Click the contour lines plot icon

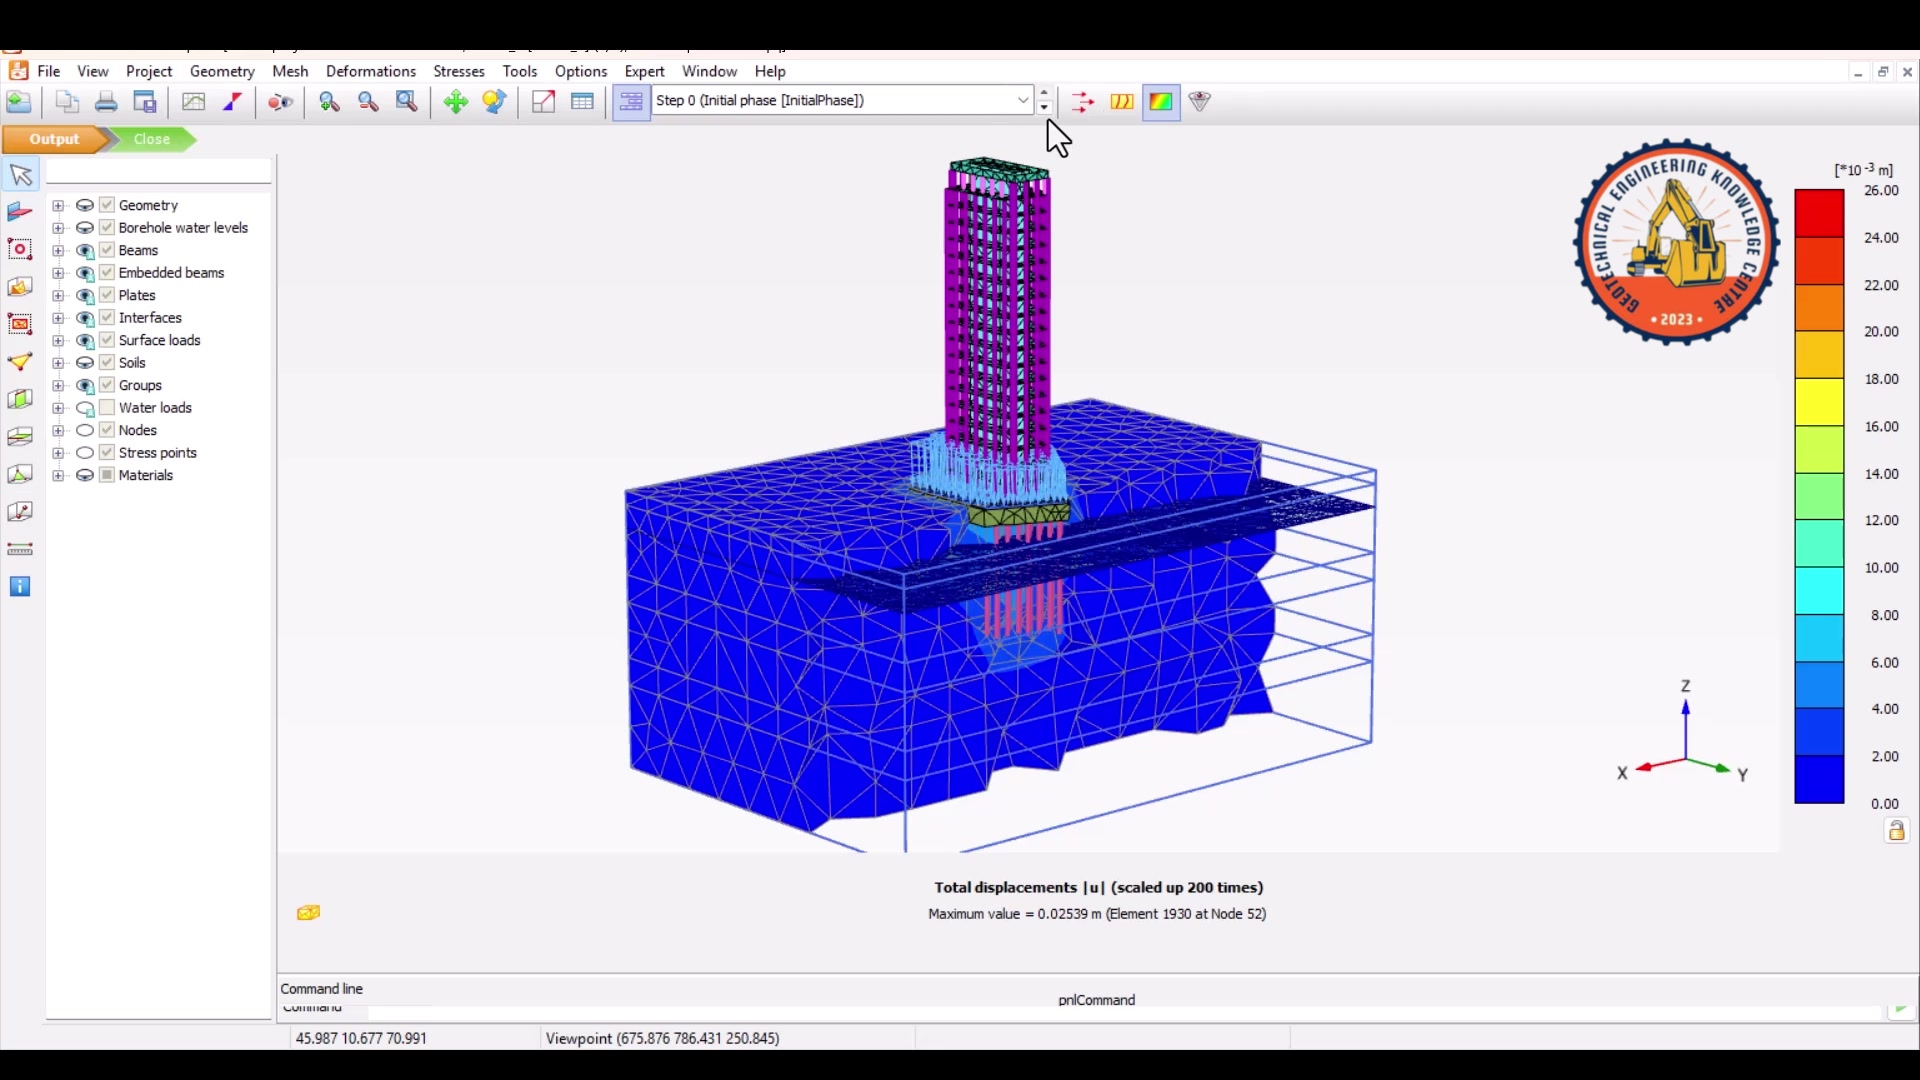pyautogui.click(x=1122, y=102)
